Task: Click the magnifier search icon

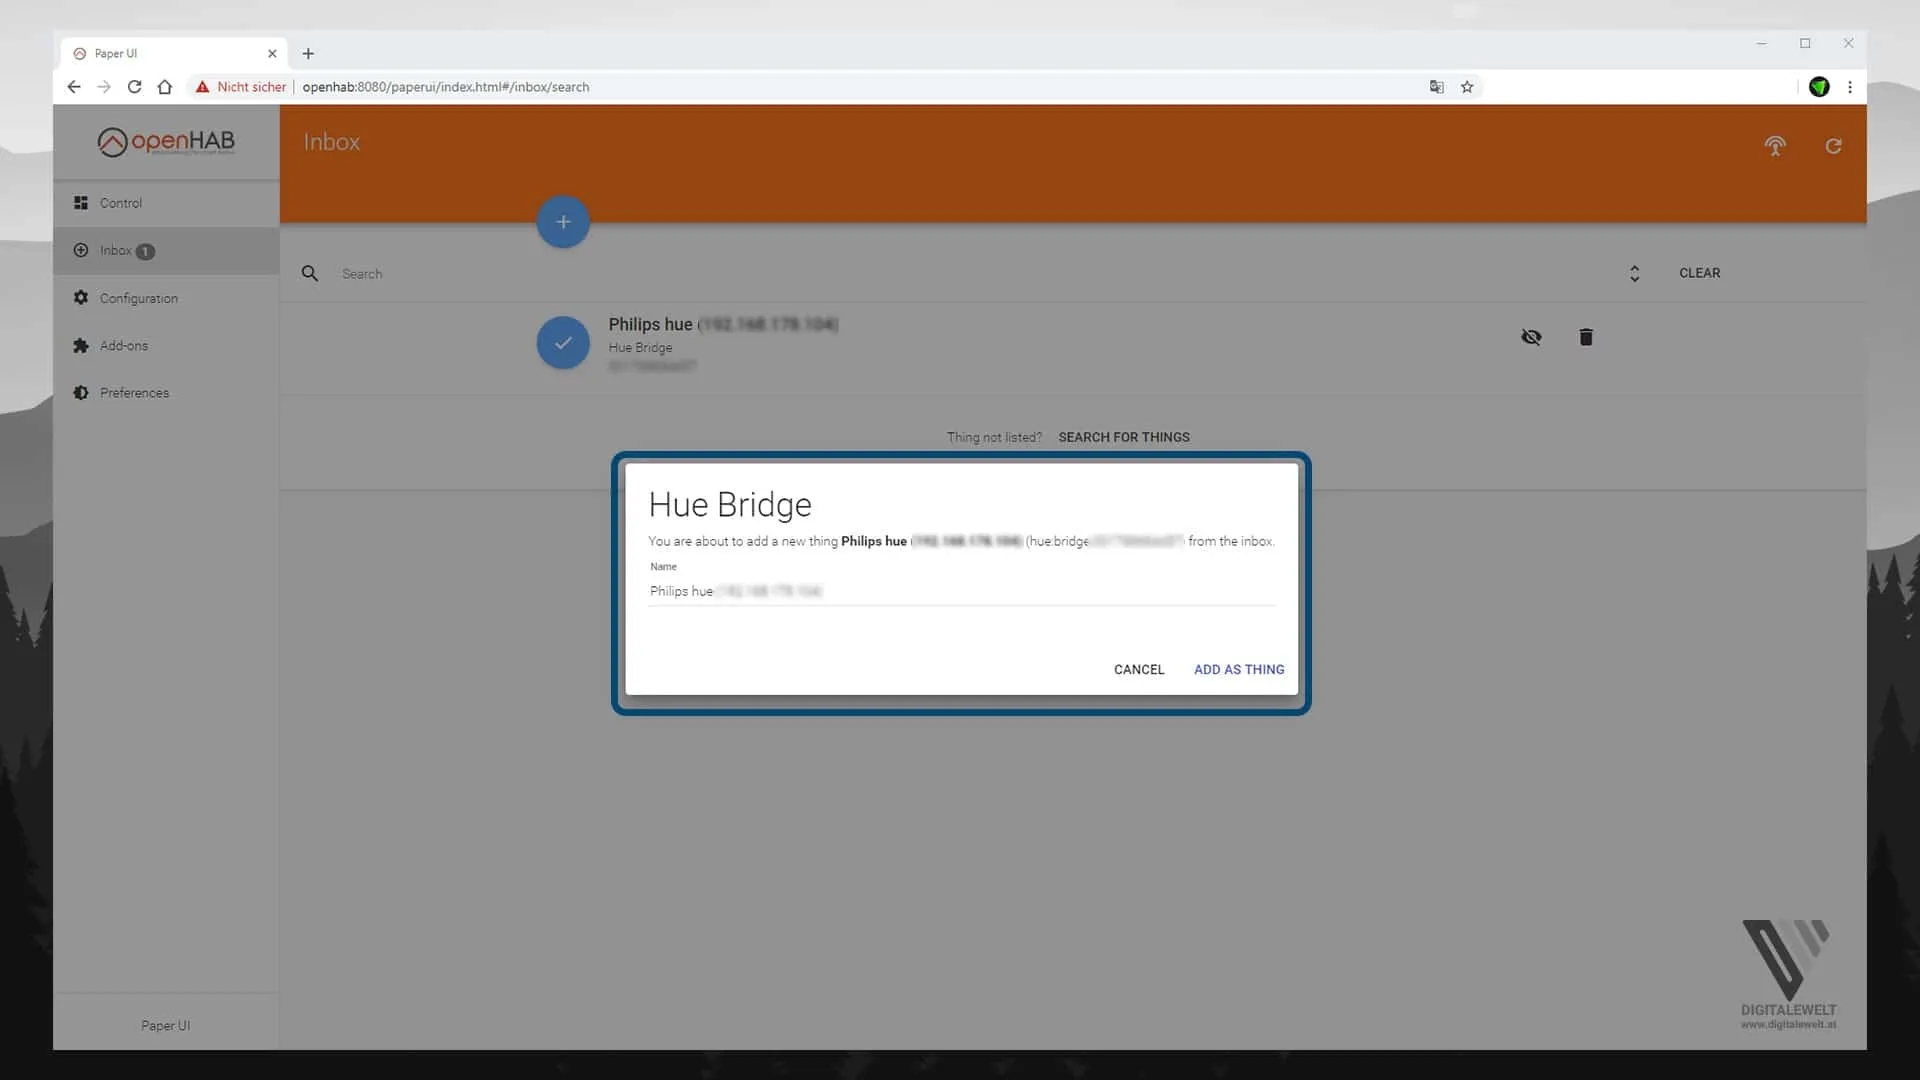Action: pos(310,273)
